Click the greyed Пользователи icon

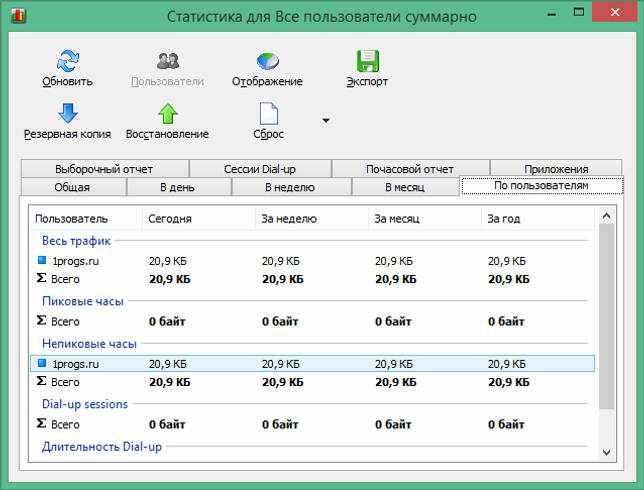point(168,61)
